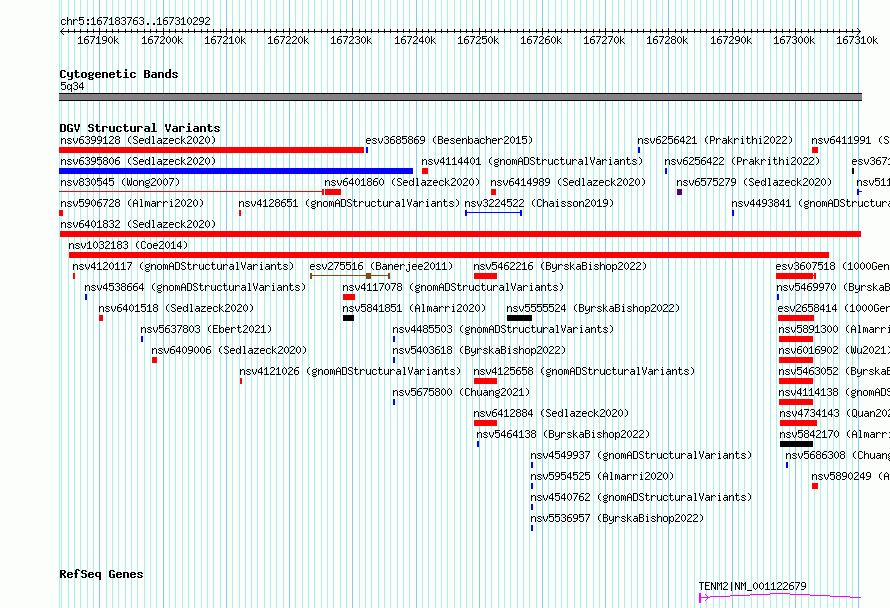This screenshot has height=608, width=890.
Task: Open nsv3224522 (Chaisson2019) variant label
Action: [x=539, y=203]
